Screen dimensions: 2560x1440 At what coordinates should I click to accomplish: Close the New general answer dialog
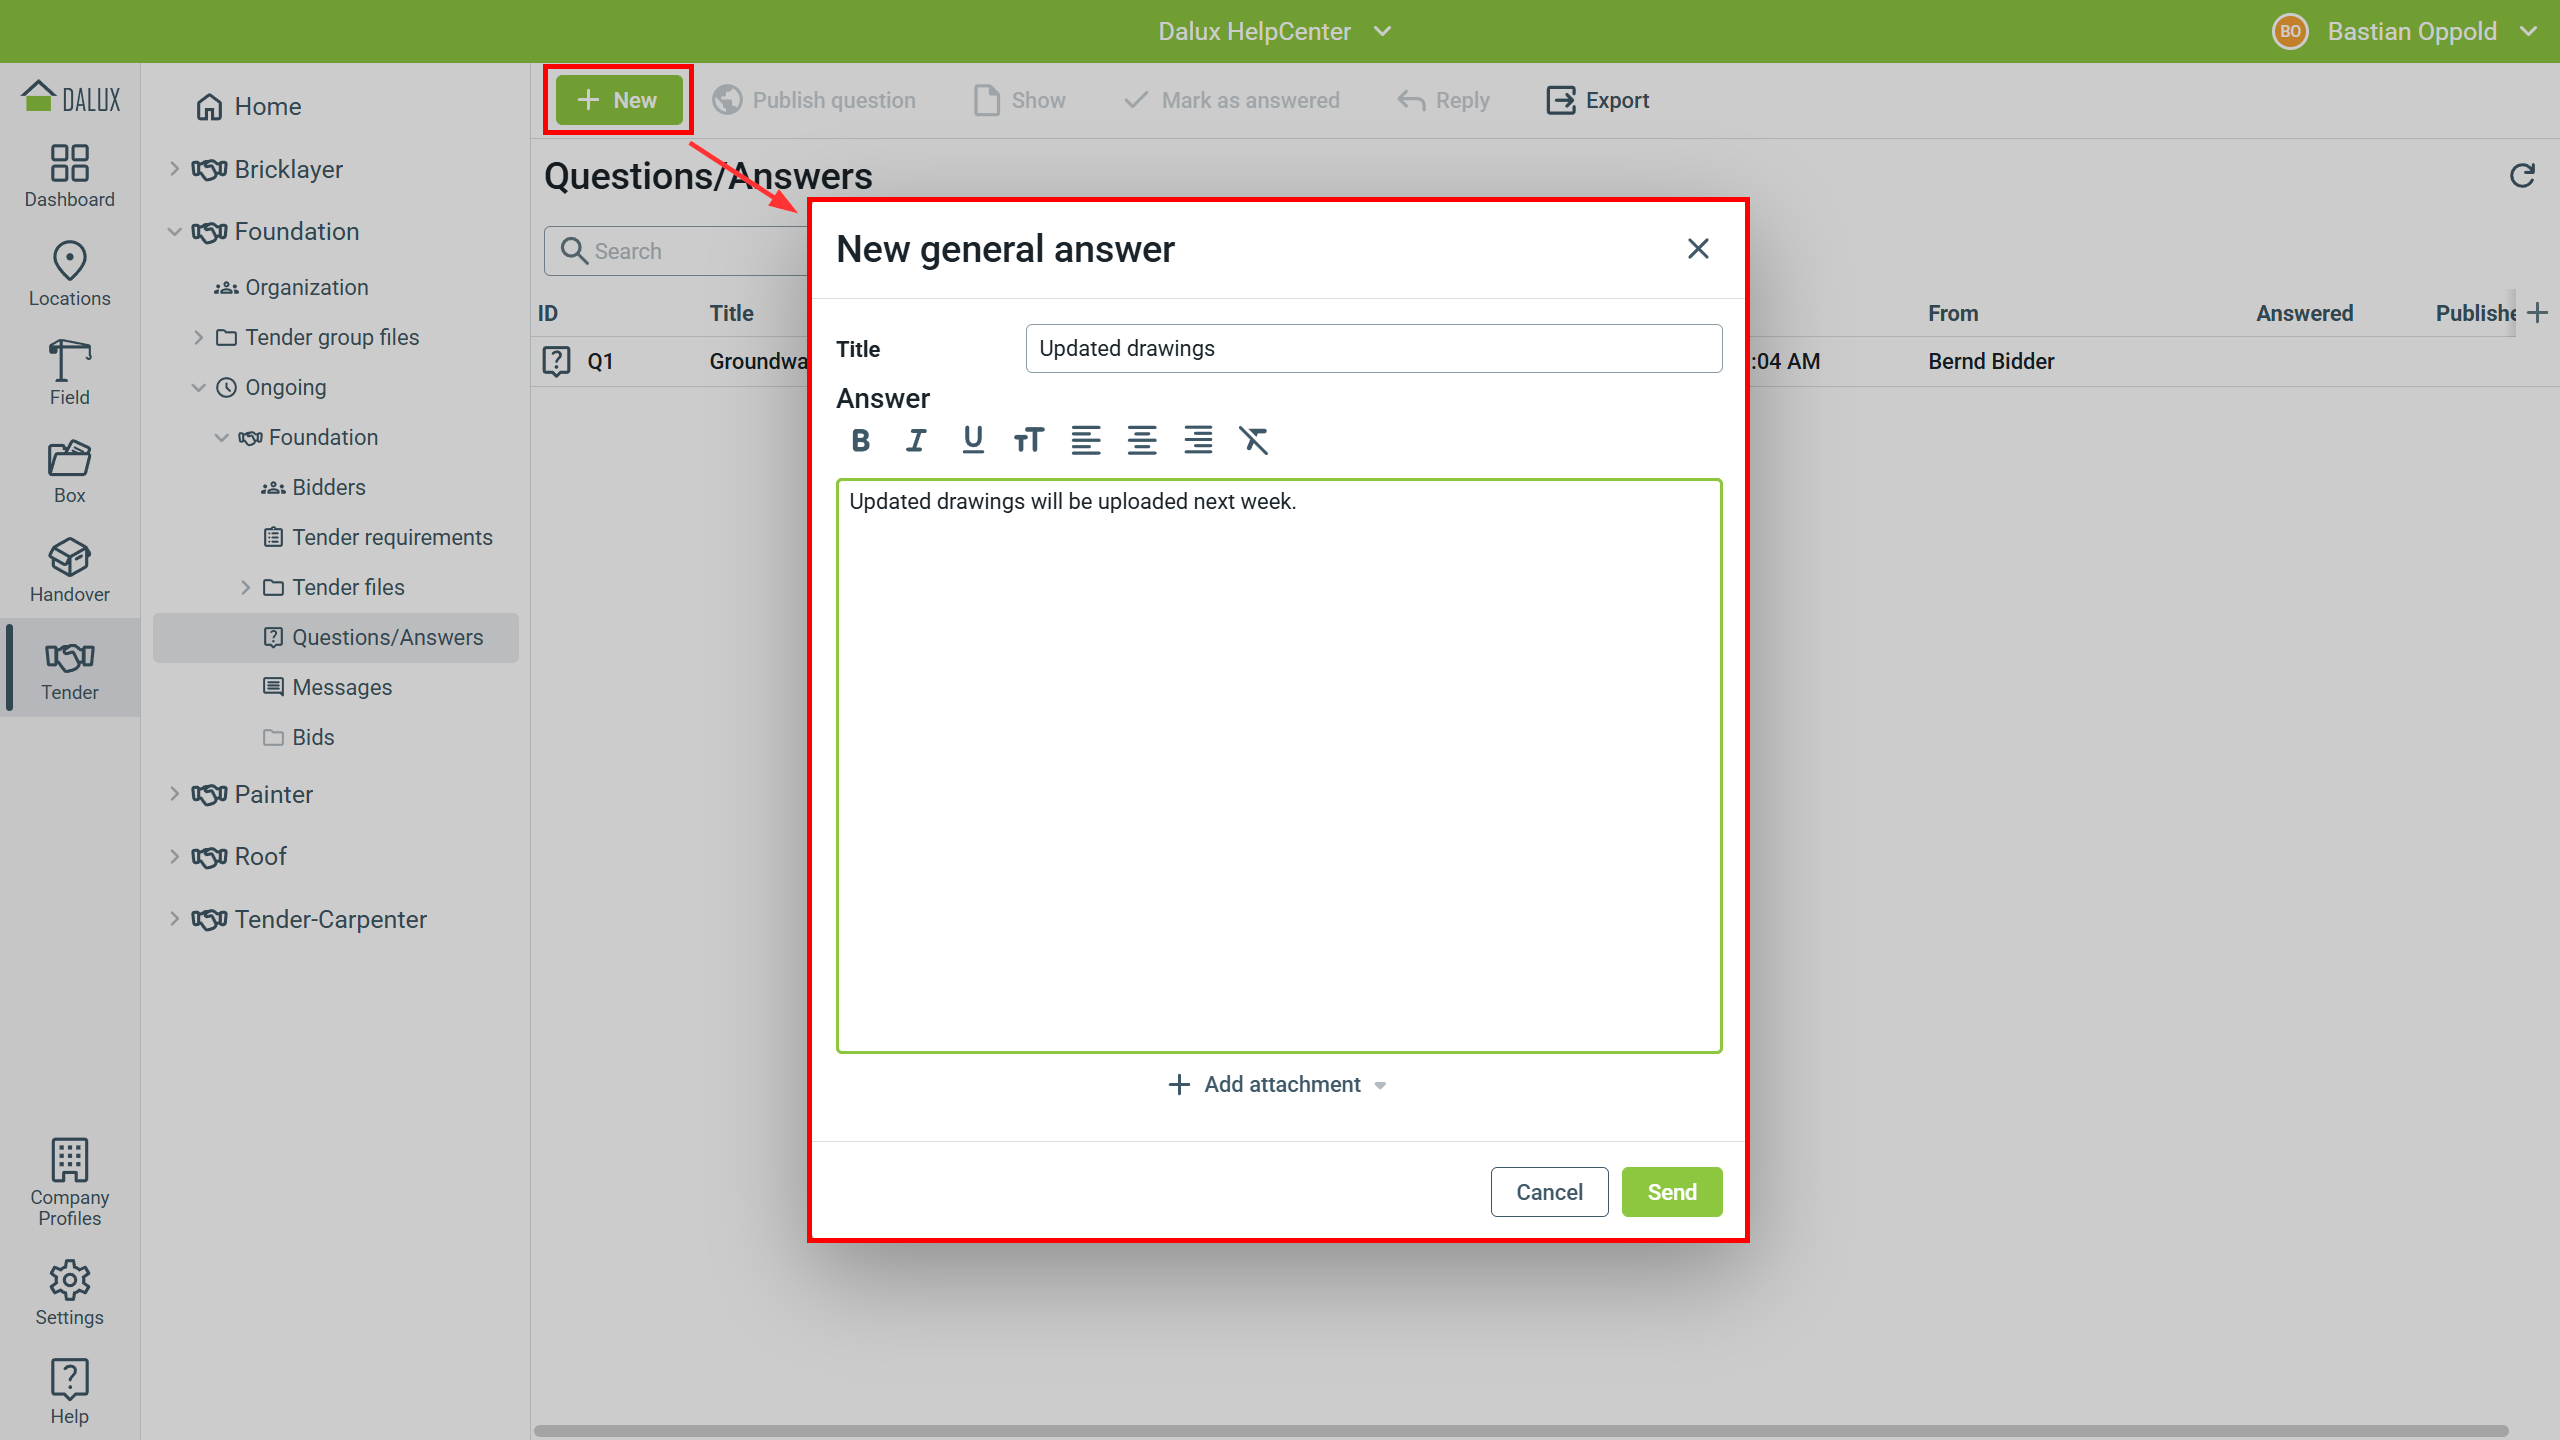[x=1698, y=249]
